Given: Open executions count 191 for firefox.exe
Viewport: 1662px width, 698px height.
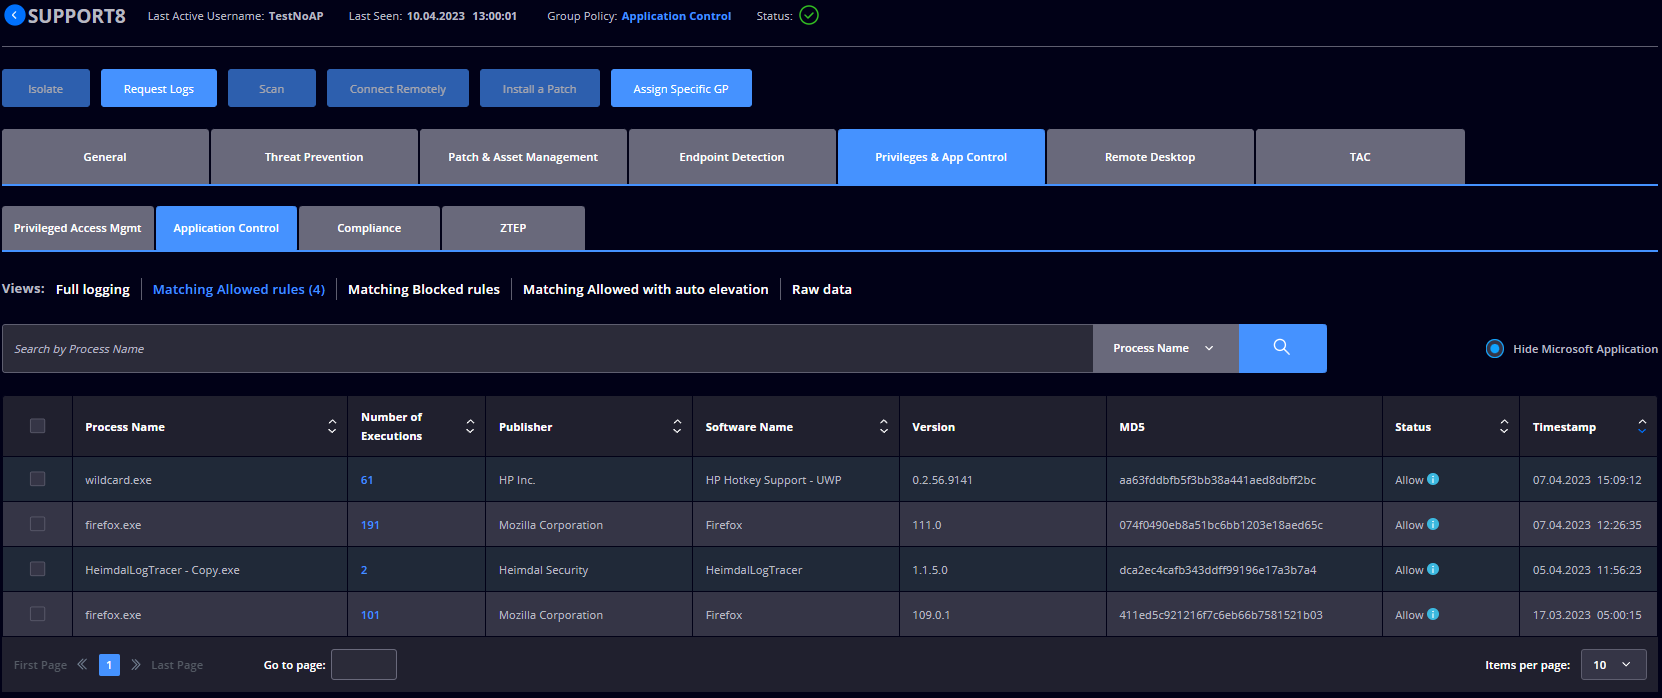Looking at the screenshot, I should coord(370,525).
